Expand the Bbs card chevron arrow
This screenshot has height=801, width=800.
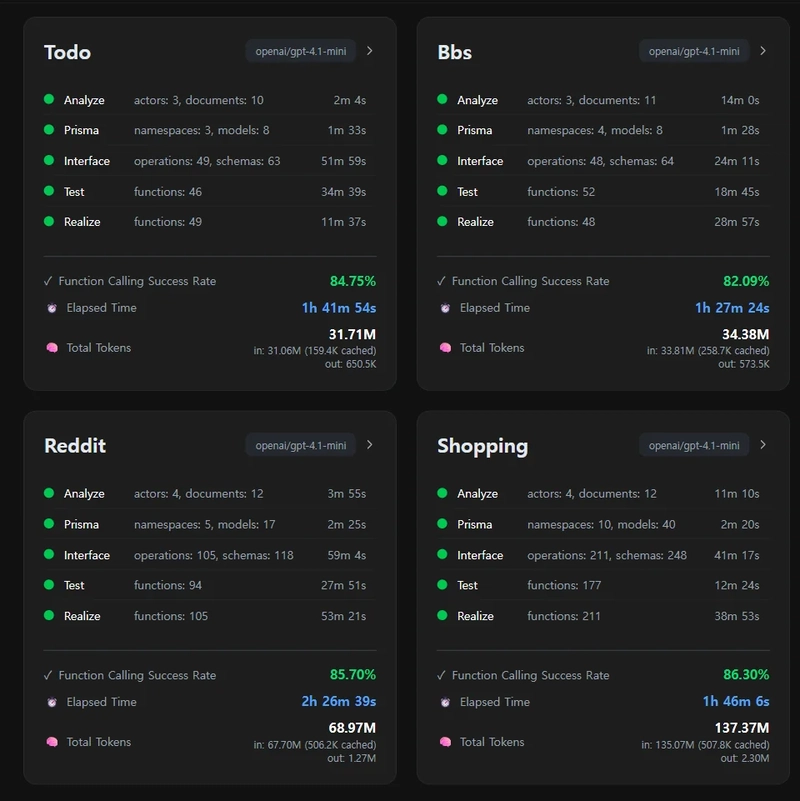coord(763,51)
